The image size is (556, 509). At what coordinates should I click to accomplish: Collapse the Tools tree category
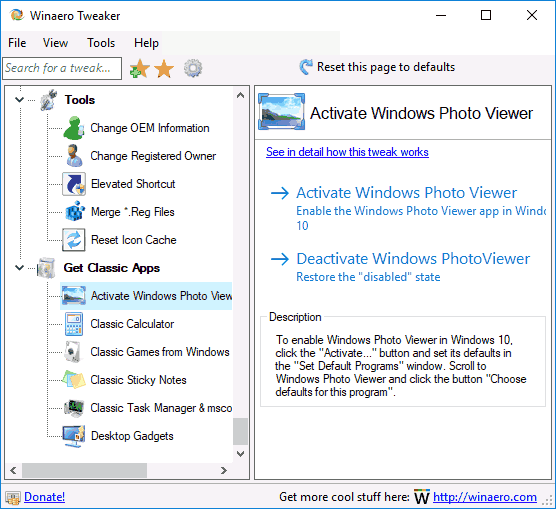pos(20,100)
